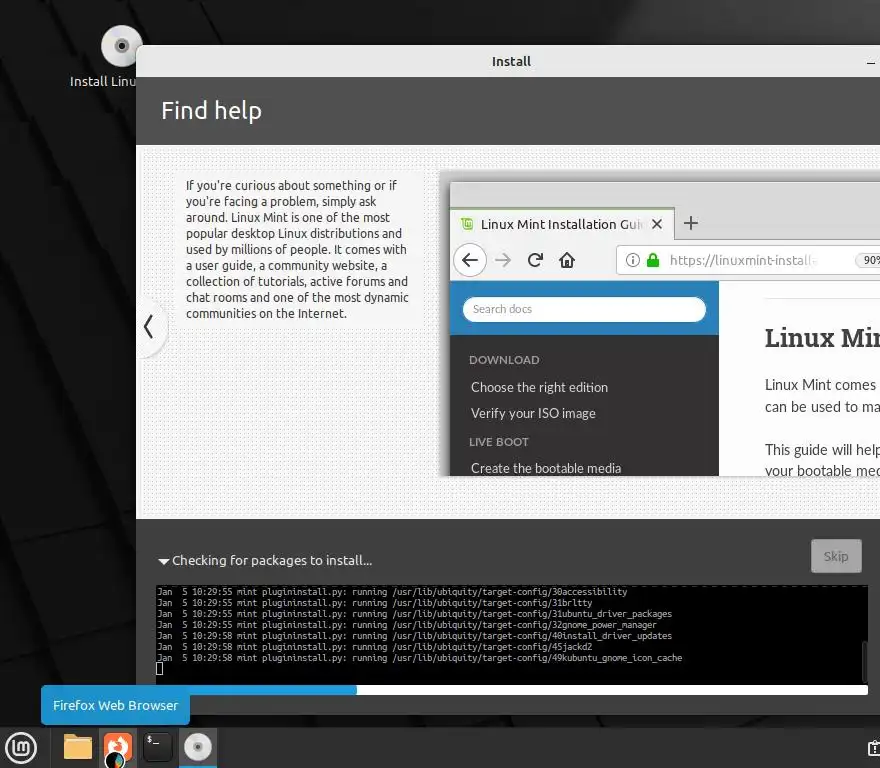The height and width of the screenshot is (768, 880).
Task: Minimize the Install window
Action: tap(870, 62)
